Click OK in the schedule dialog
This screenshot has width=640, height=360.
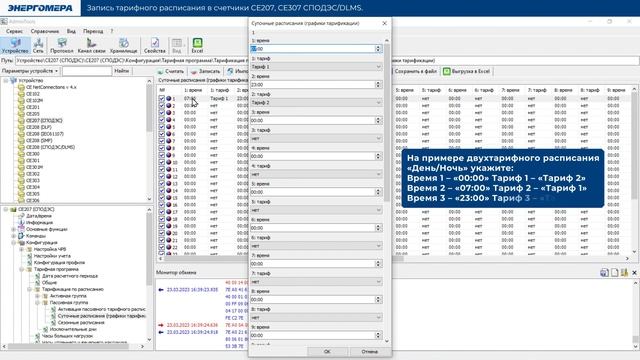pos(327,351)
